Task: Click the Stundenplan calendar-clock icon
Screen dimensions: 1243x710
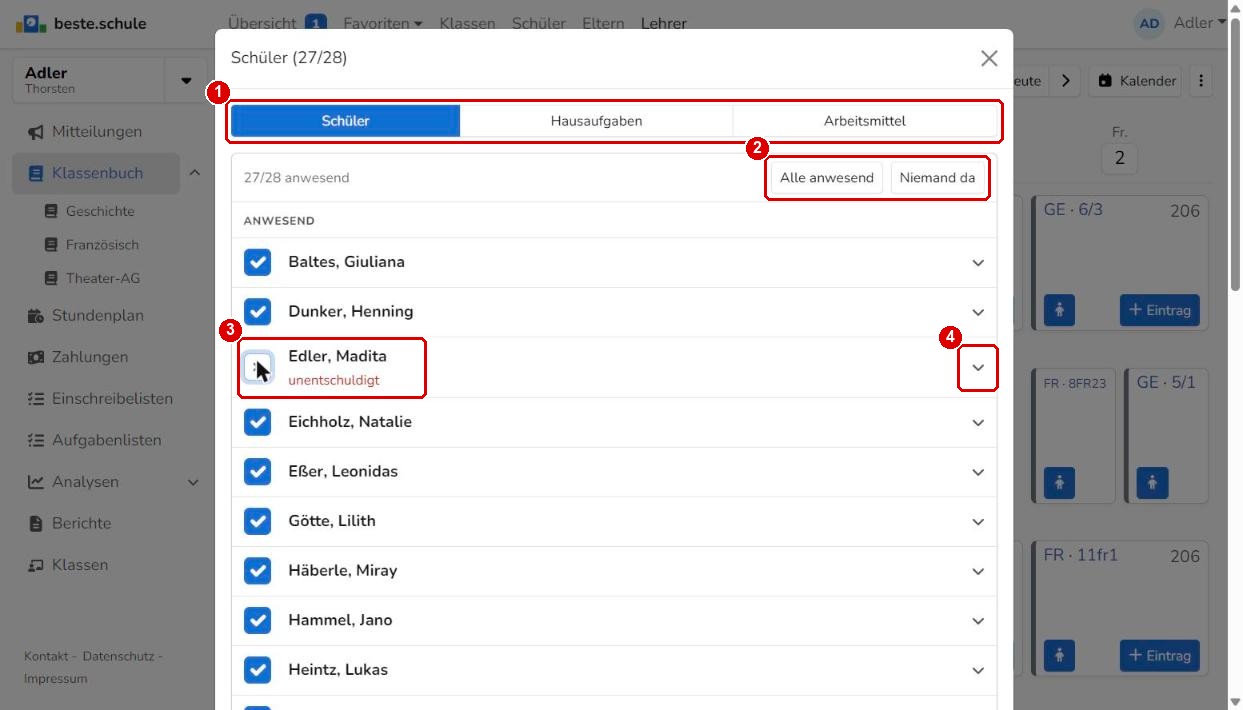Action: click(x=36, y=316)
